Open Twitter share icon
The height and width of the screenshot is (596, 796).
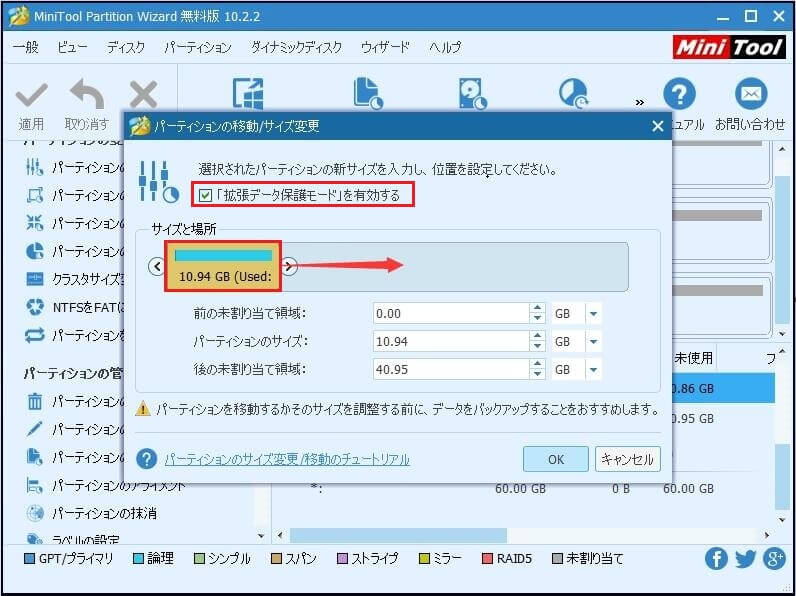pos(745,558)
